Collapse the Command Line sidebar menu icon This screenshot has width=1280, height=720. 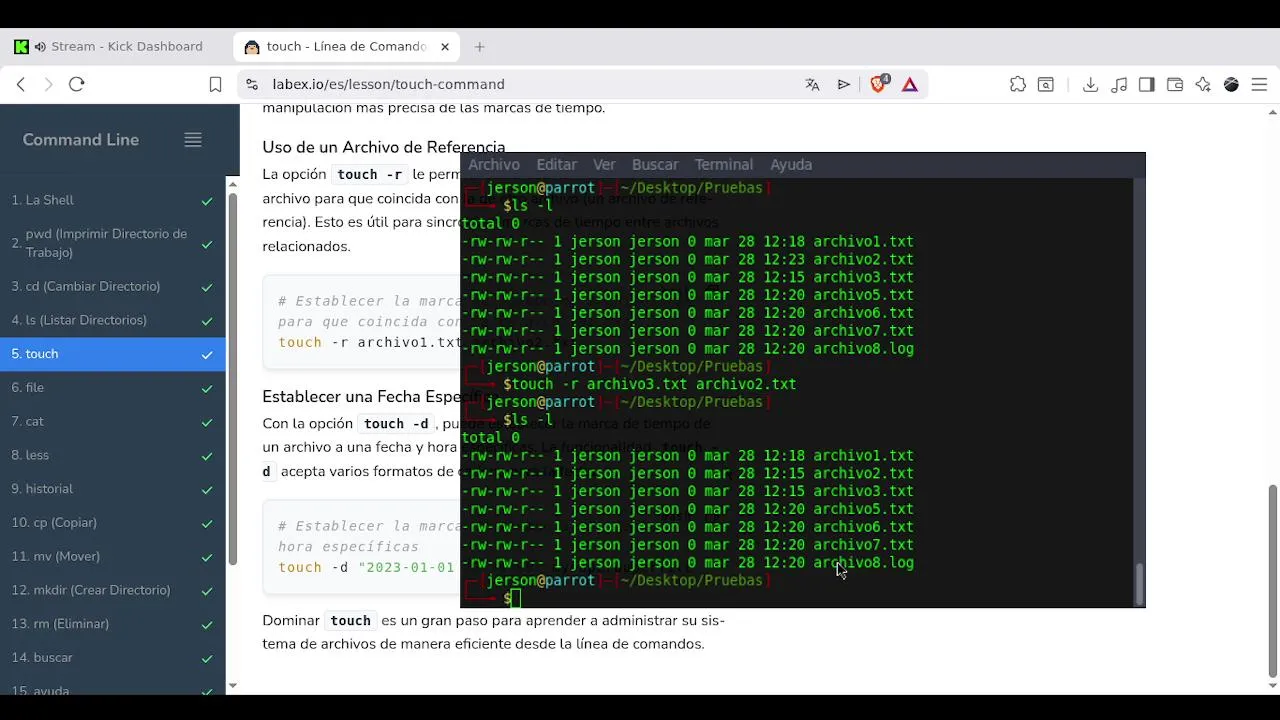pyautogui.click(x=193, y=140)
